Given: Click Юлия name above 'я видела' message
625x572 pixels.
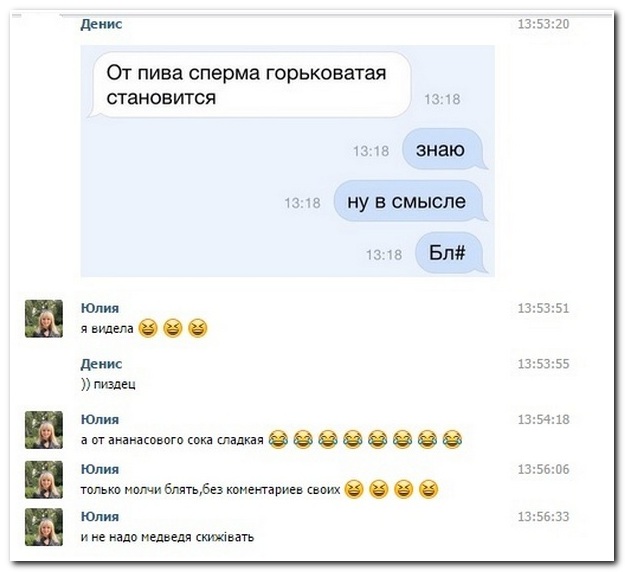Looking at the screenshot, I should point(100,308).
